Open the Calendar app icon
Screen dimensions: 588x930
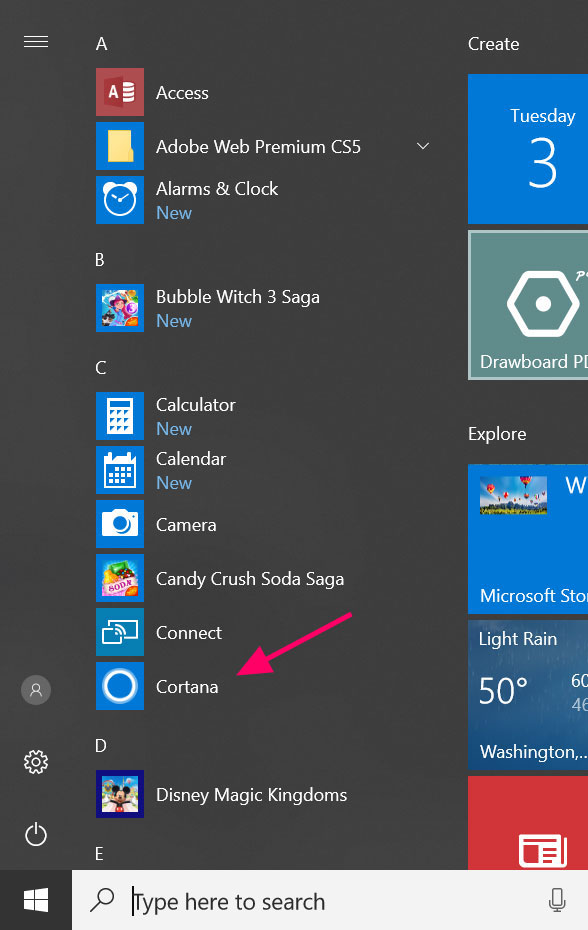[x=120, y=470]
